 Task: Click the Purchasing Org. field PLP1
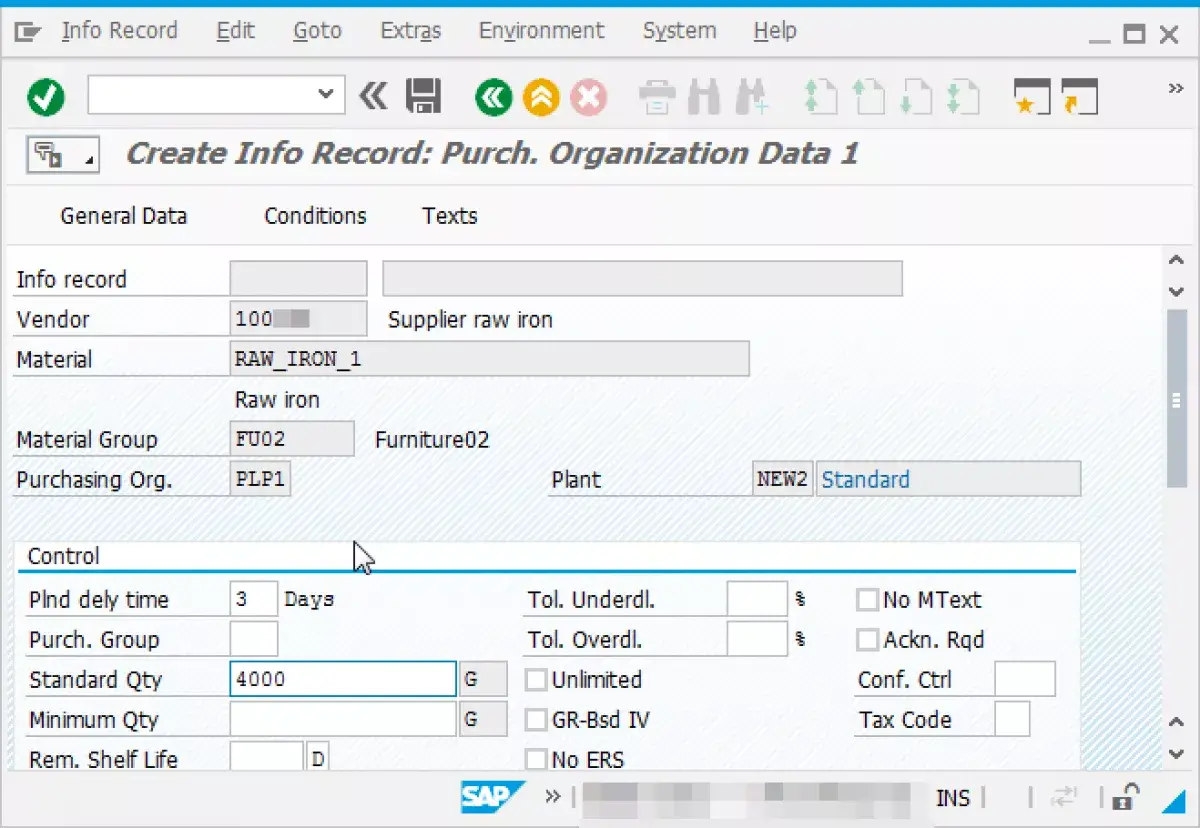tap(260, 479)
